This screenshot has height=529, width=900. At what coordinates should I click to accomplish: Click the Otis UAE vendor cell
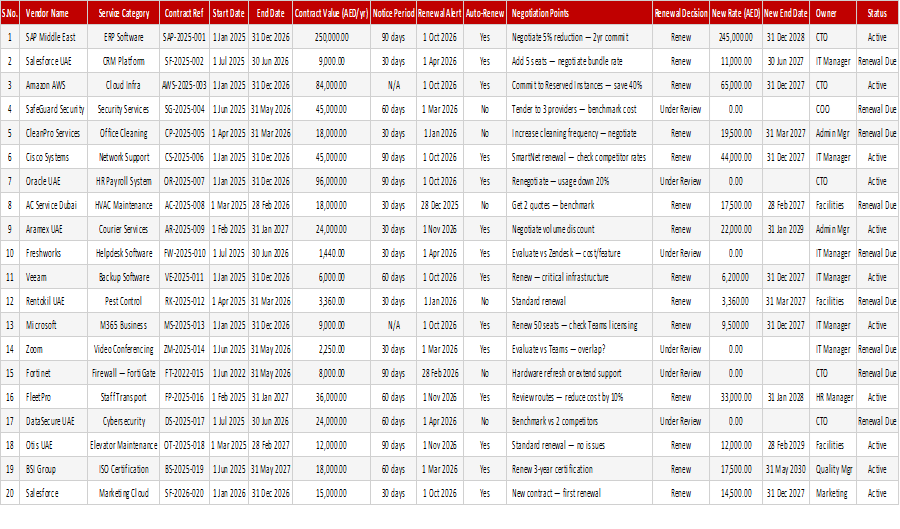coord(53,445)
